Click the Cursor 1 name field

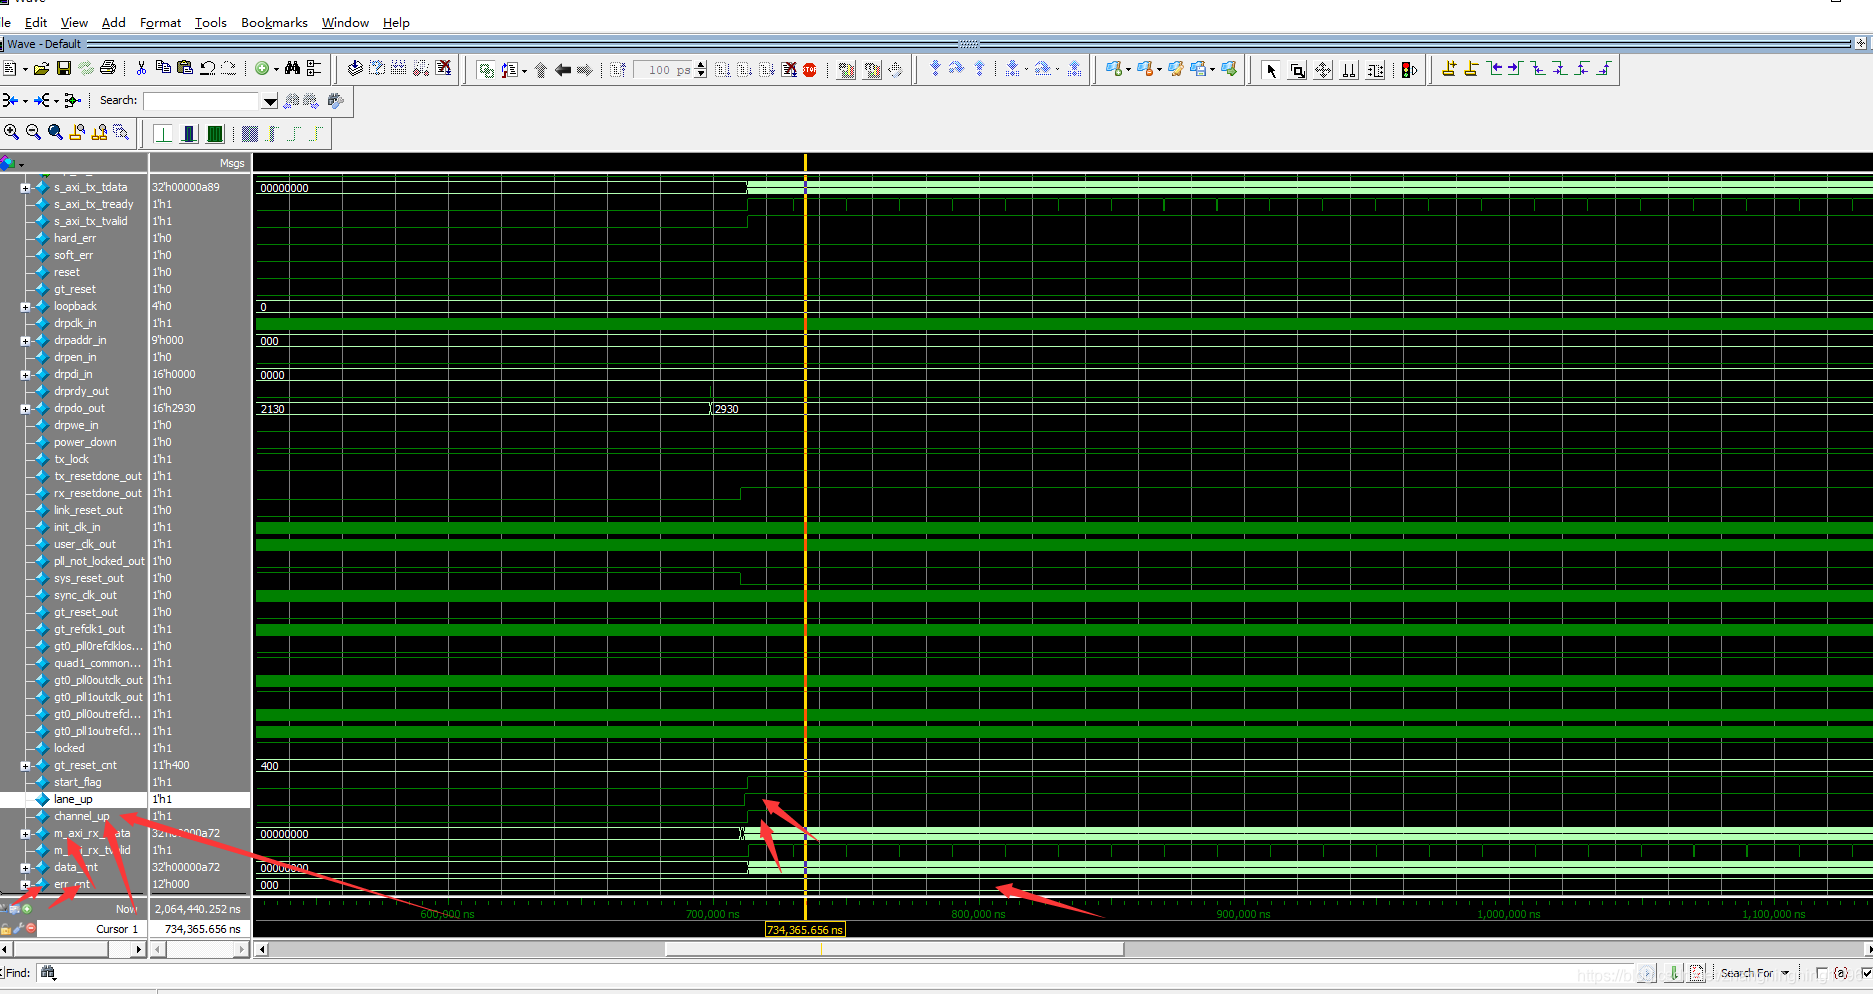tap(91, 929)
